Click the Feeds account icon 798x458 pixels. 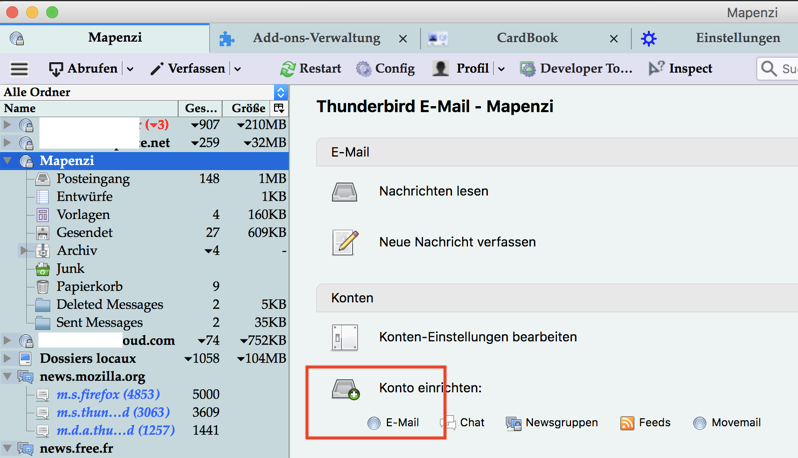[627, 423]
